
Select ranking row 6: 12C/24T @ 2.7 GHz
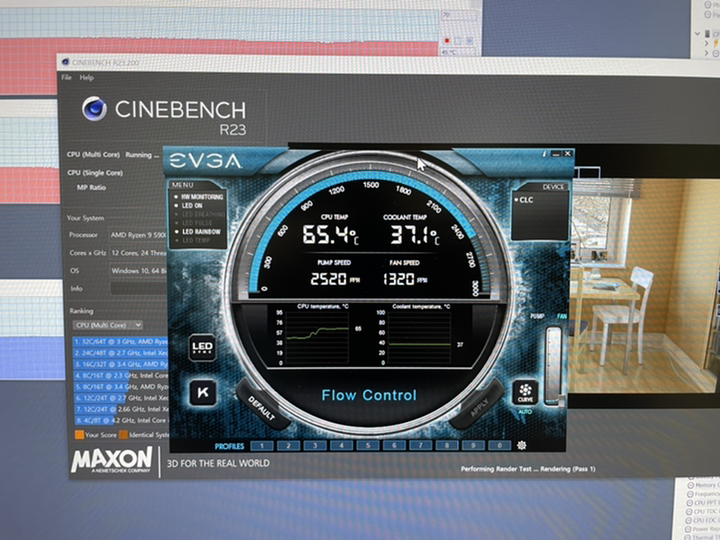[121, 398]
